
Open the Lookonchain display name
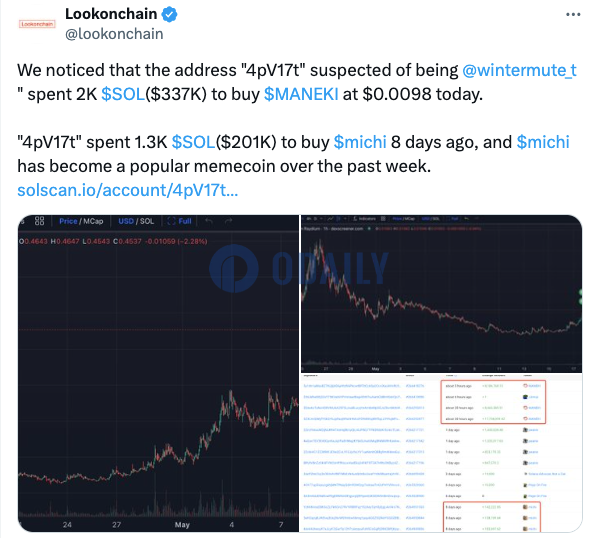coord(111,14)
